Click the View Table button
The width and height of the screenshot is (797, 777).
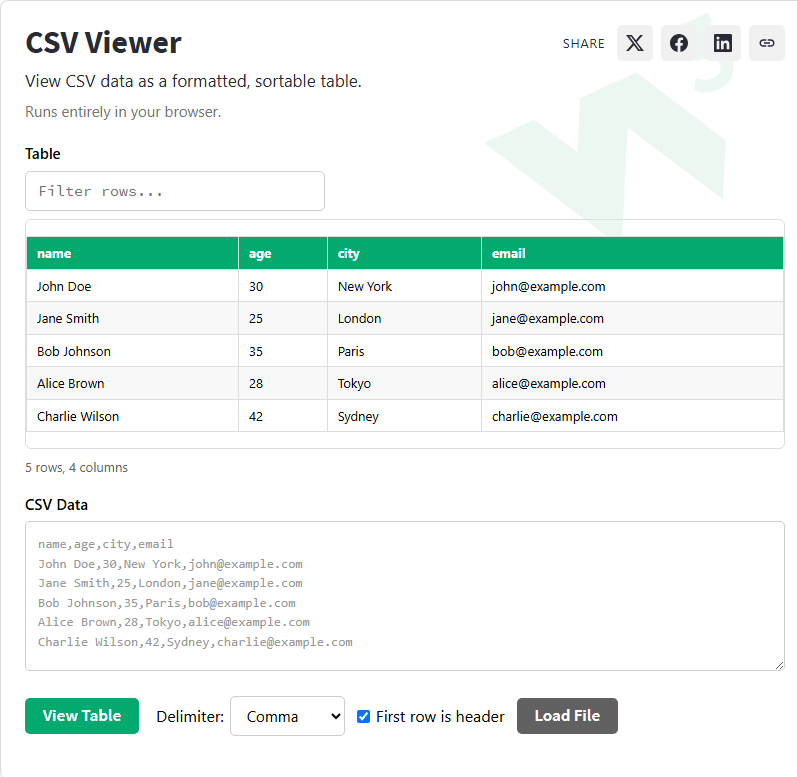82,716
